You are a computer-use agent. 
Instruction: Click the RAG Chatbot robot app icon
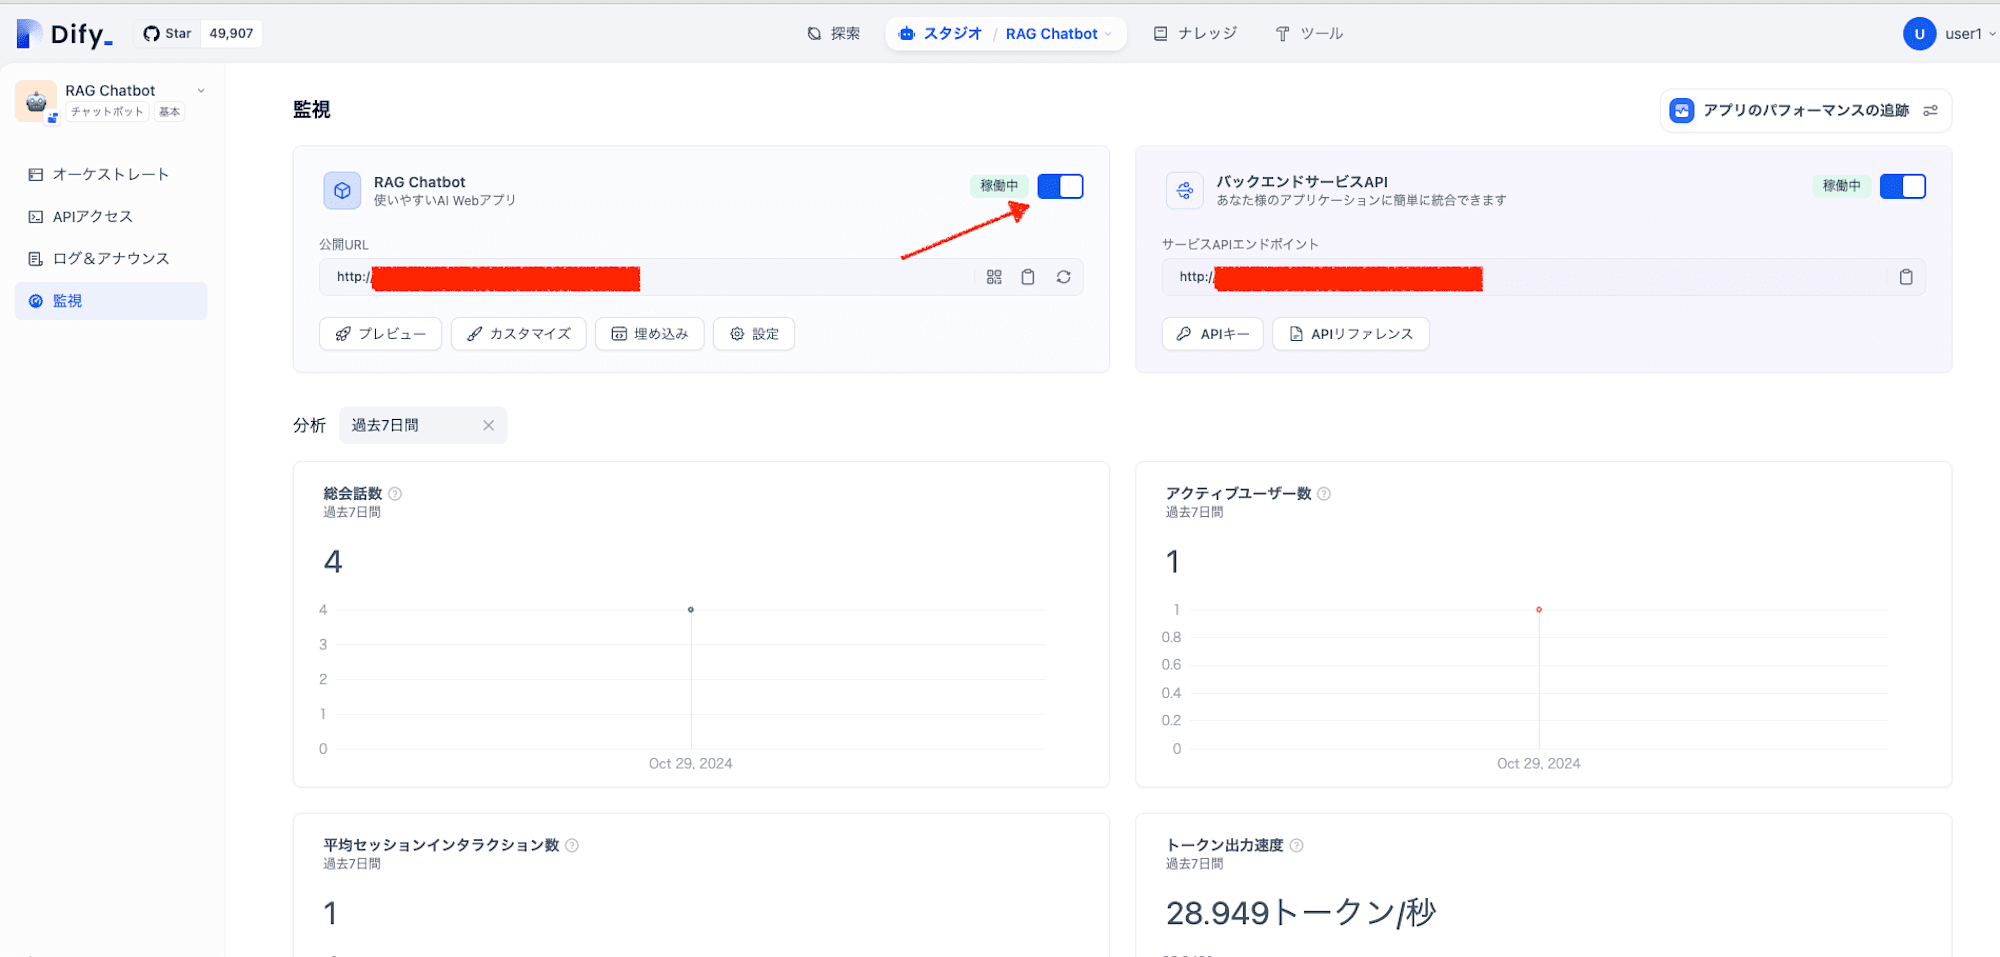[x=36, y=101]
